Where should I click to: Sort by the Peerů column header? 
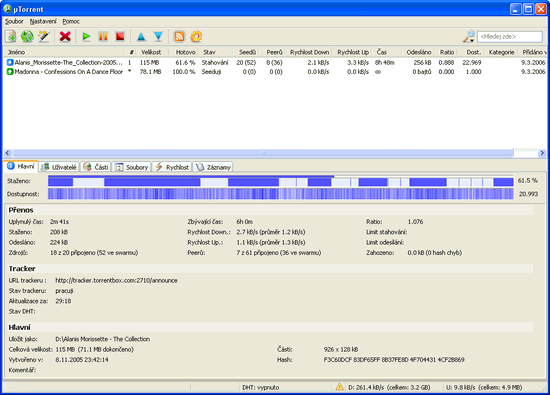pyautogui.click(x=273, y=52)
